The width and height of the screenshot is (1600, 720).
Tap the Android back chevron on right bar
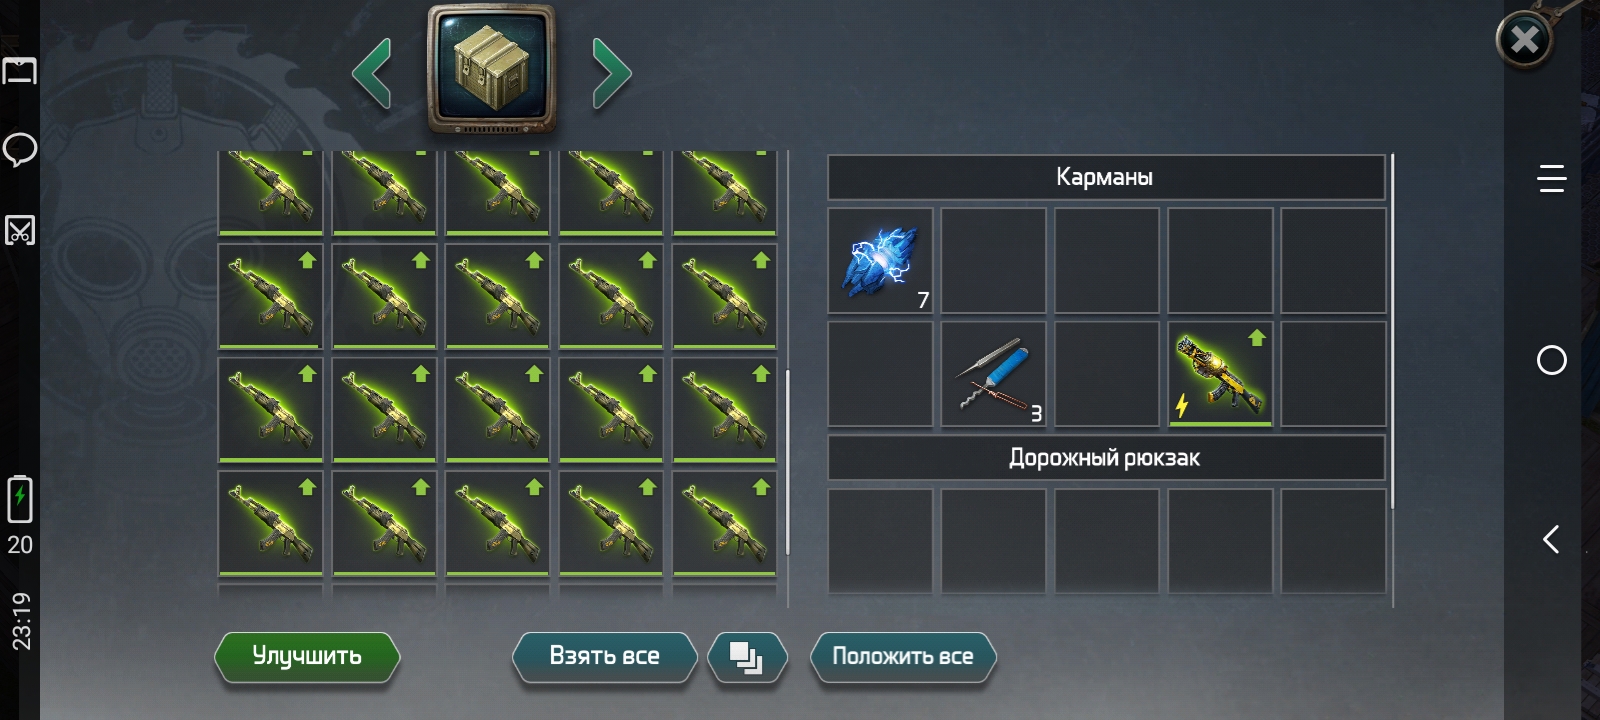[1551, 540]
